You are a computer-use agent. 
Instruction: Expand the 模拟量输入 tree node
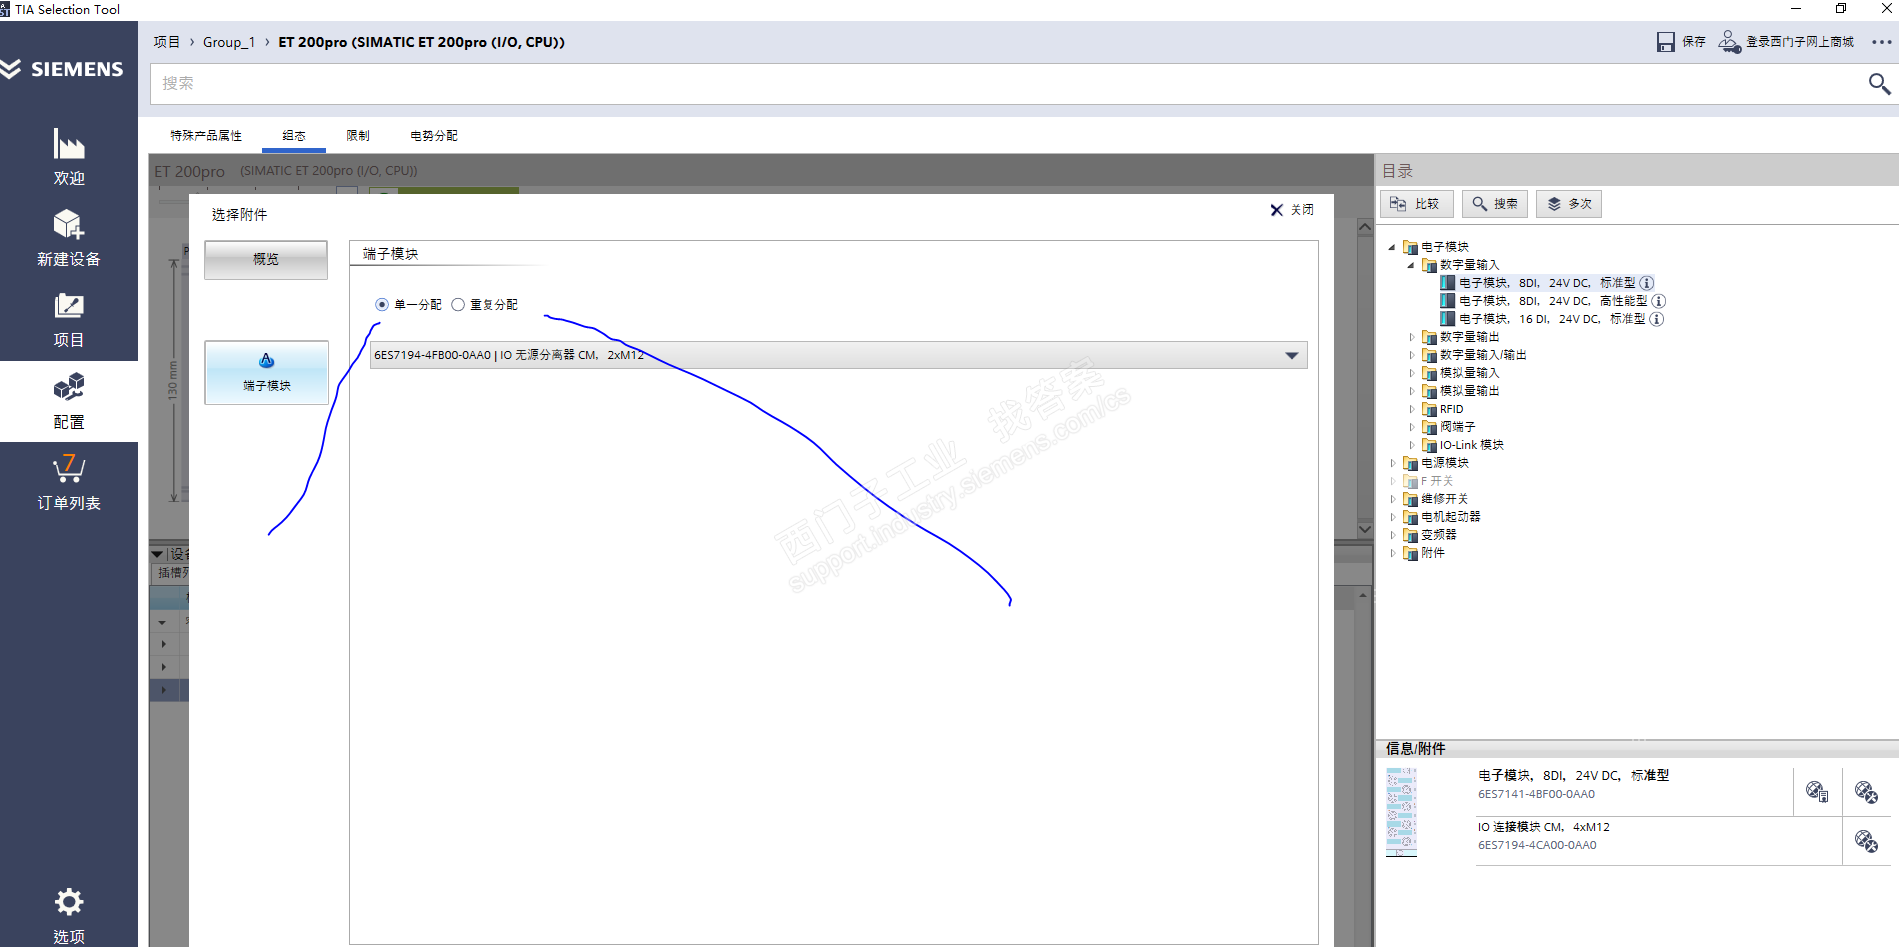coord(1411,373)
